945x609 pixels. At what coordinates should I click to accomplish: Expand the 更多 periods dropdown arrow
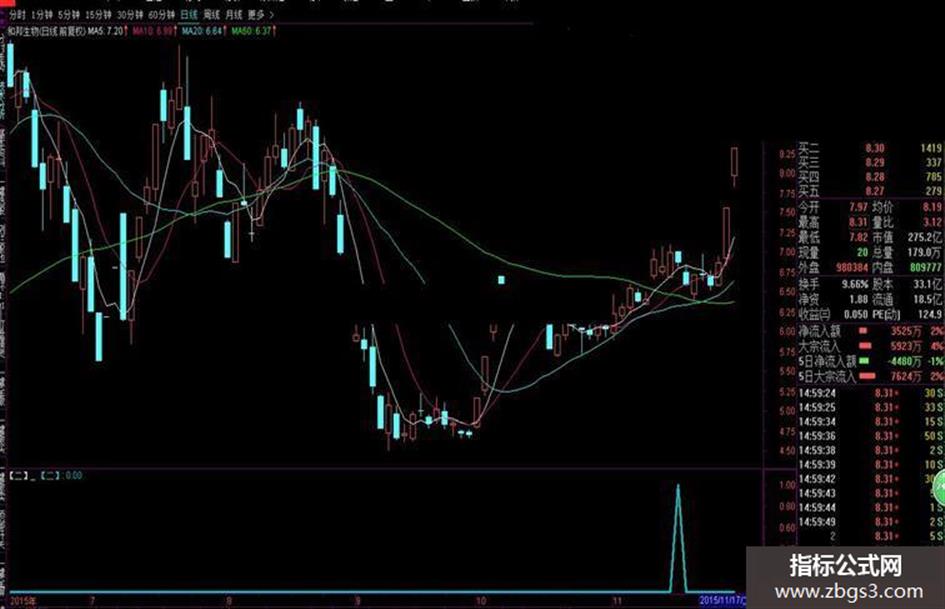click(272, 14)
